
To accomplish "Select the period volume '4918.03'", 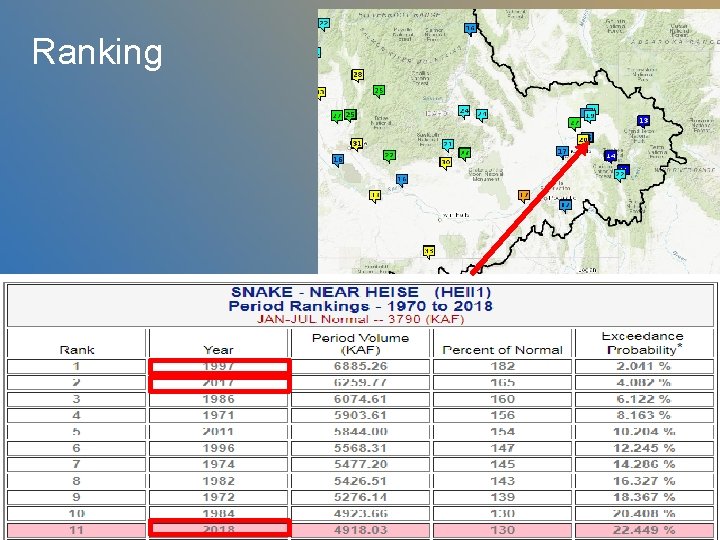I will pyautogui.click(x=360, y=529).
